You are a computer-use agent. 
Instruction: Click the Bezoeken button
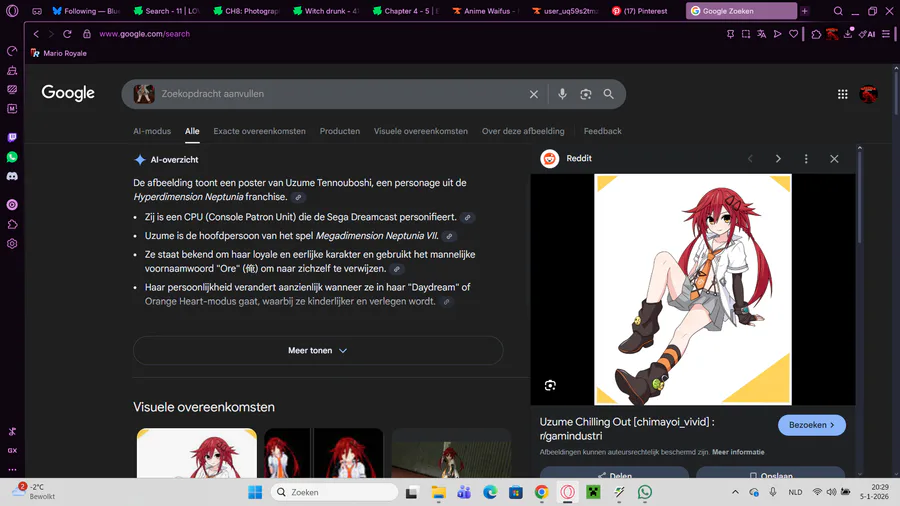tap(812, 425)
